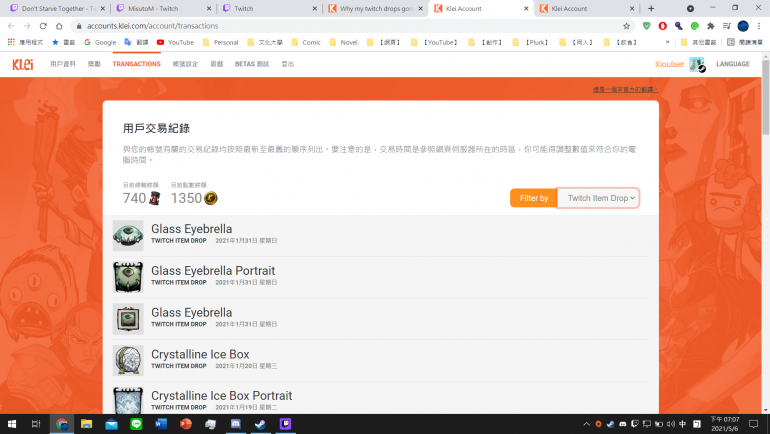Open Chrome three-dot menu
The width and height of the screenshot is (770, 434).
759,26
